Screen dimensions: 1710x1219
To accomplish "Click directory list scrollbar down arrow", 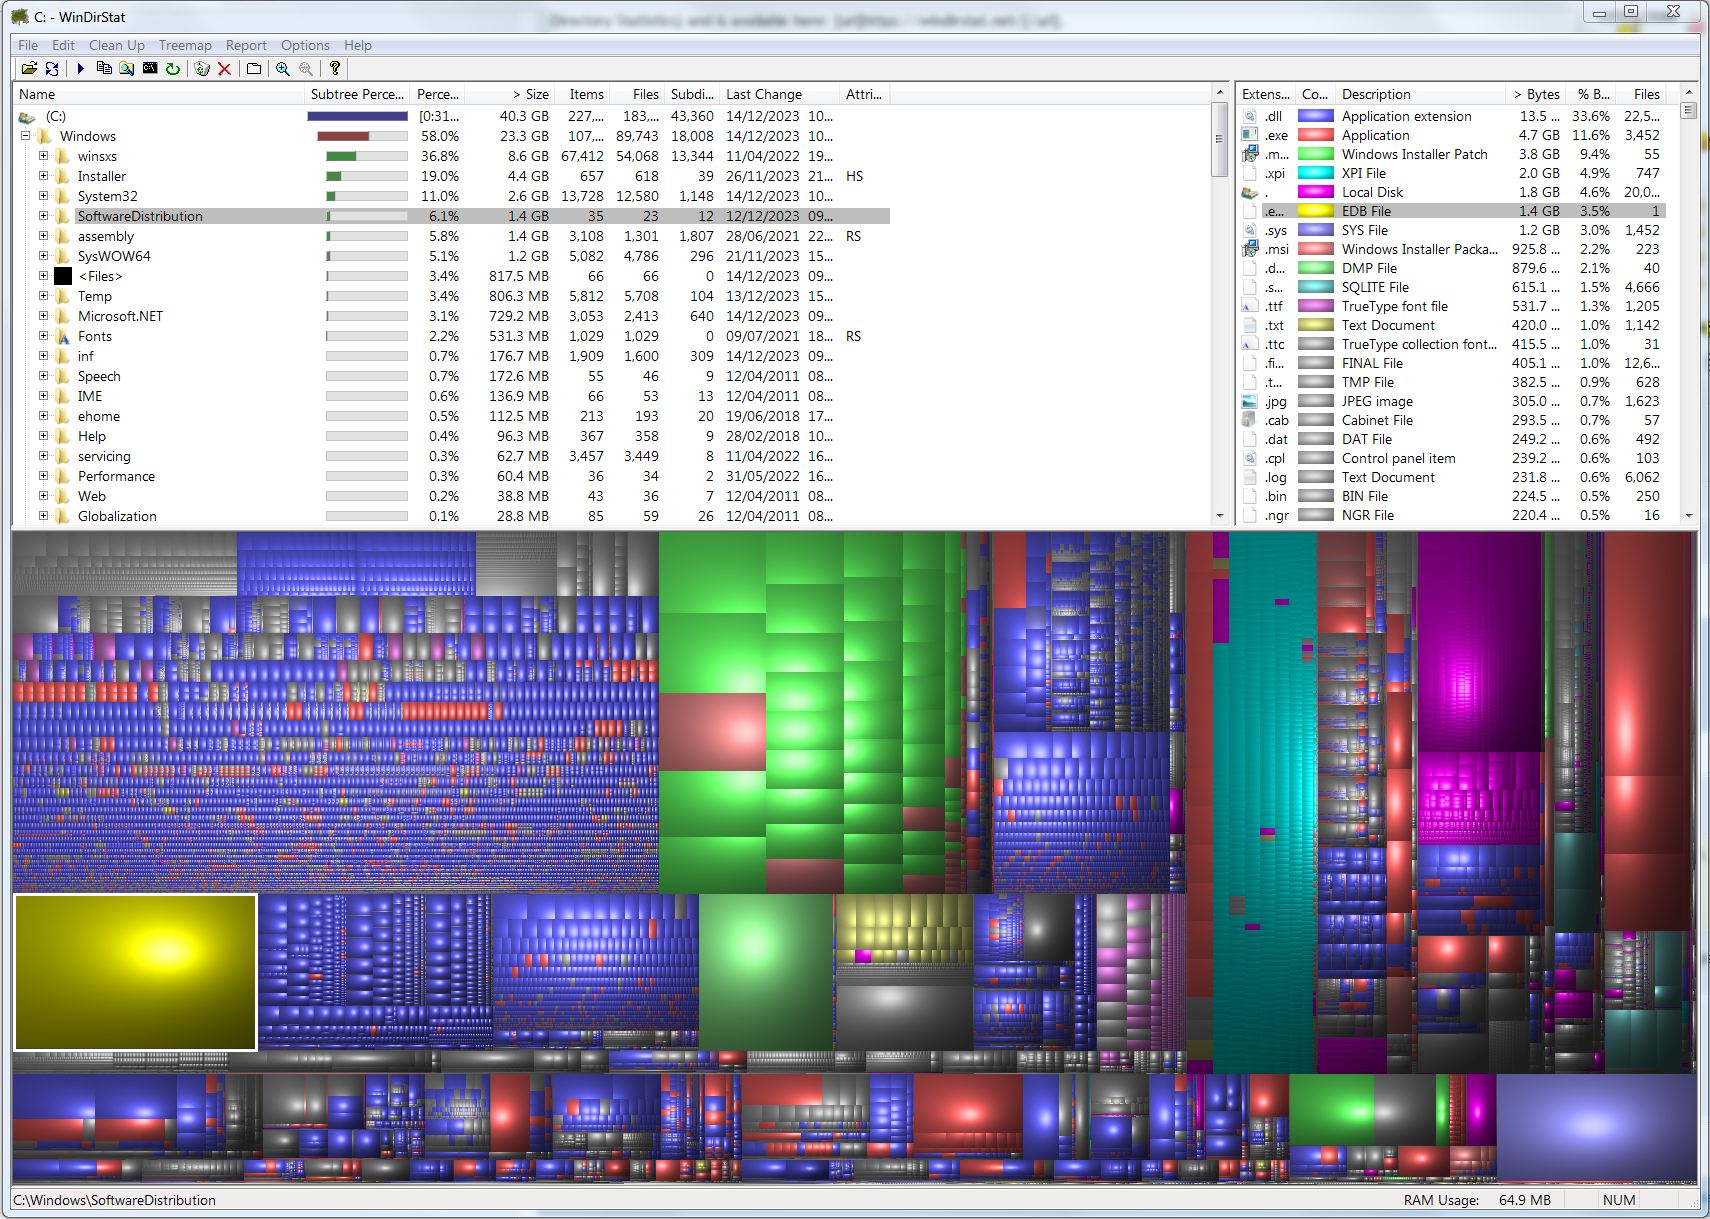I will pos(1220,516).
